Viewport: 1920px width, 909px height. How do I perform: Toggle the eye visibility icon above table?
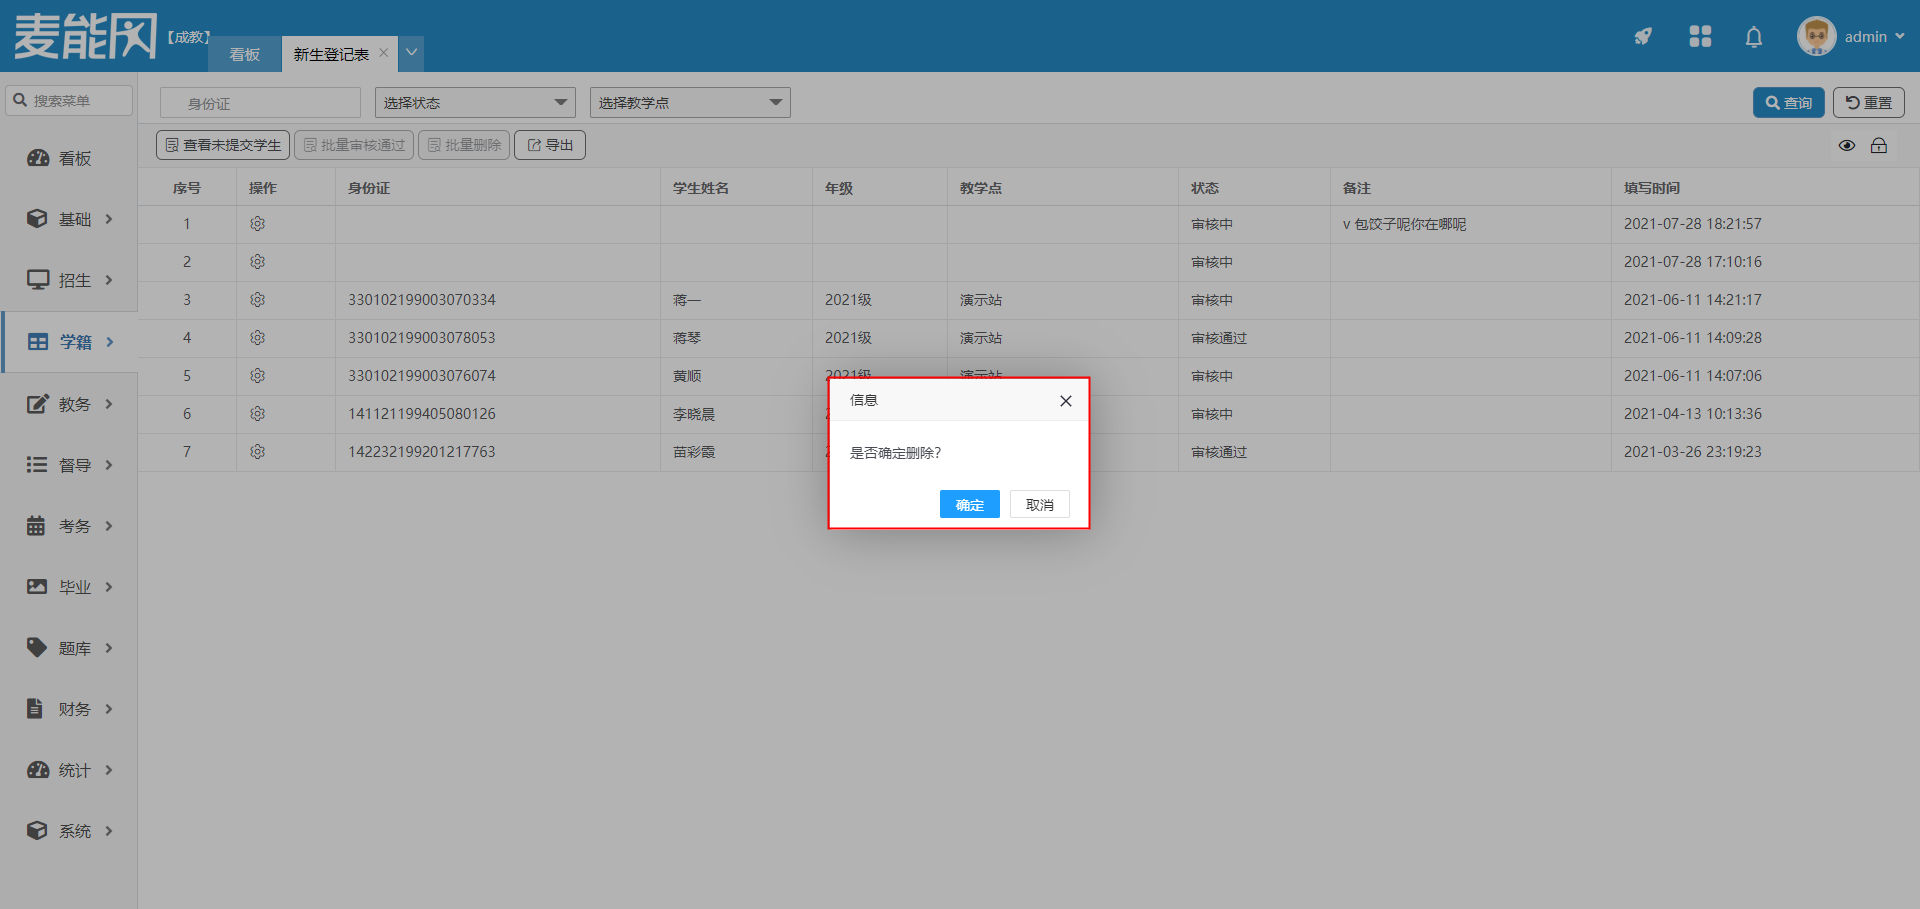1847,146
